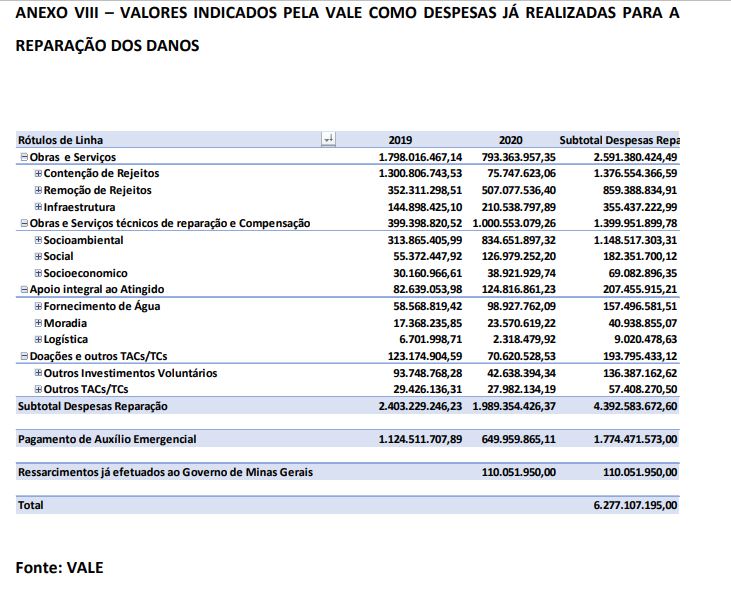This screenshot has height=591, width=731.
Task: Click the Pagamento de Auxílio Emergencial label
Action: click(107, 439)
